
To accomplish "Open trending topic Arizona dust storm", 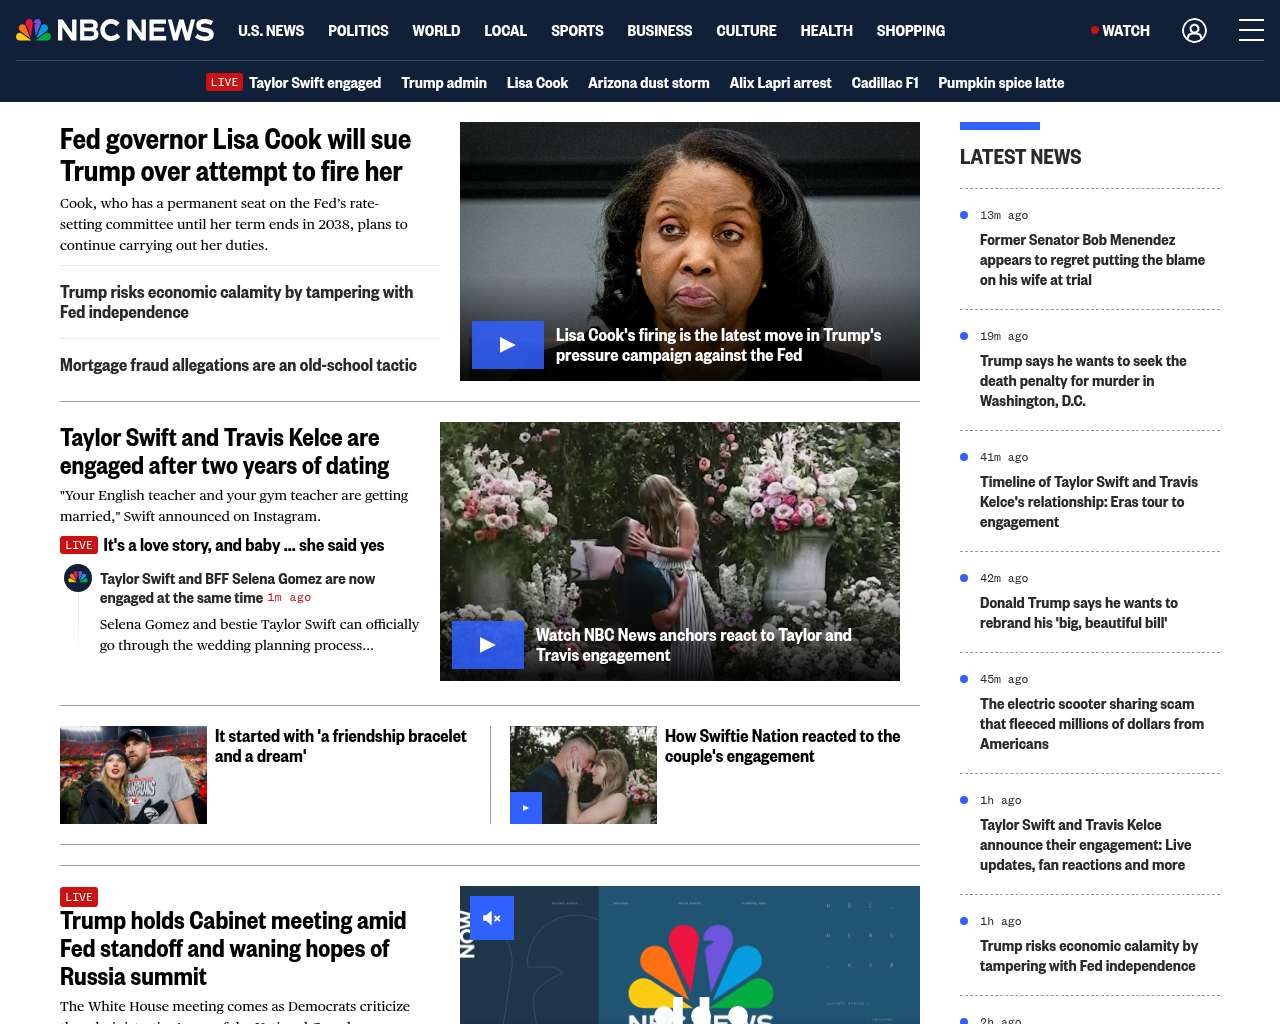I will click(x=649, y=83).
